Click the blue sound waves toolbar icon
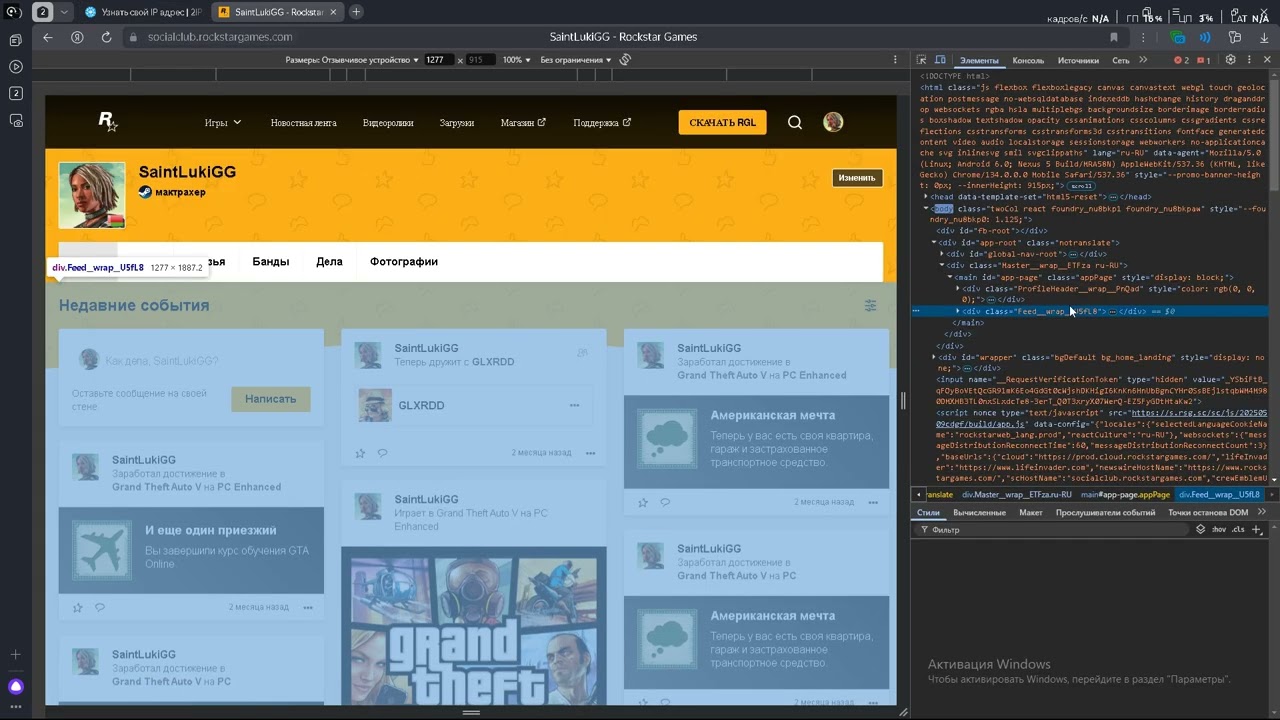Viewport: 1280px width, 720px height. (1205, 37)
